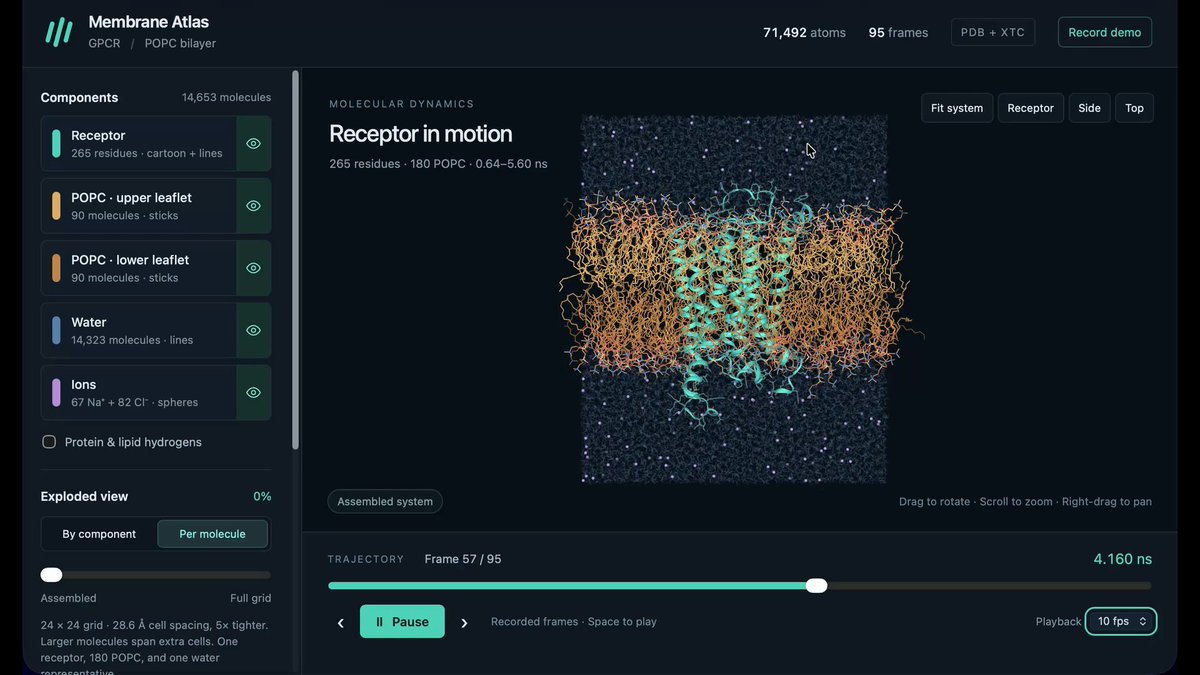Click the PDB + XTC format badge
Screen dimensions: 1200x675
click(x=993, y=32)
